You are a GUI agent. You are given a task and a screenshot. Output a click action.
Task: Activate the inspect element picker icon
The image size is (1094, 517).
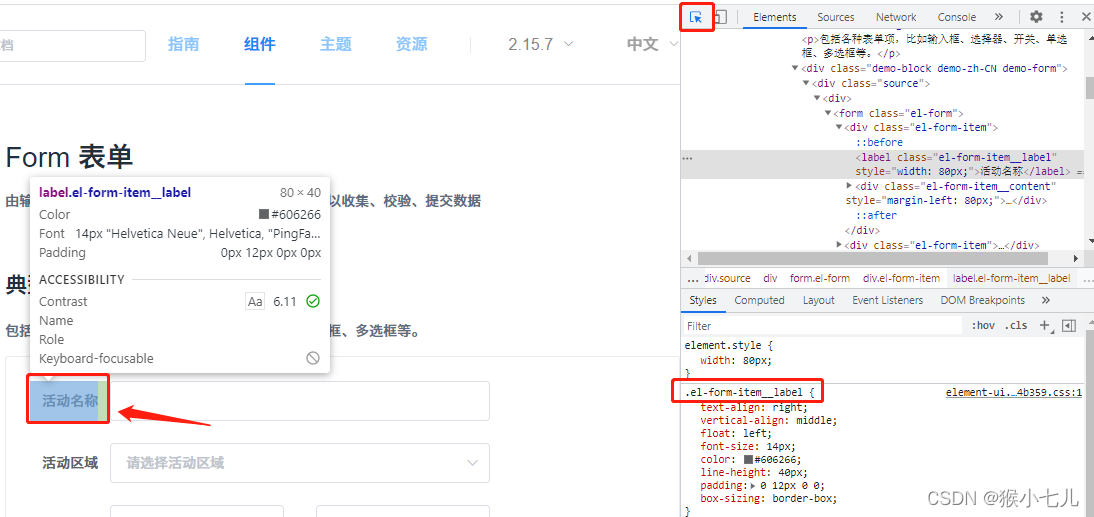tap(696, 17)
